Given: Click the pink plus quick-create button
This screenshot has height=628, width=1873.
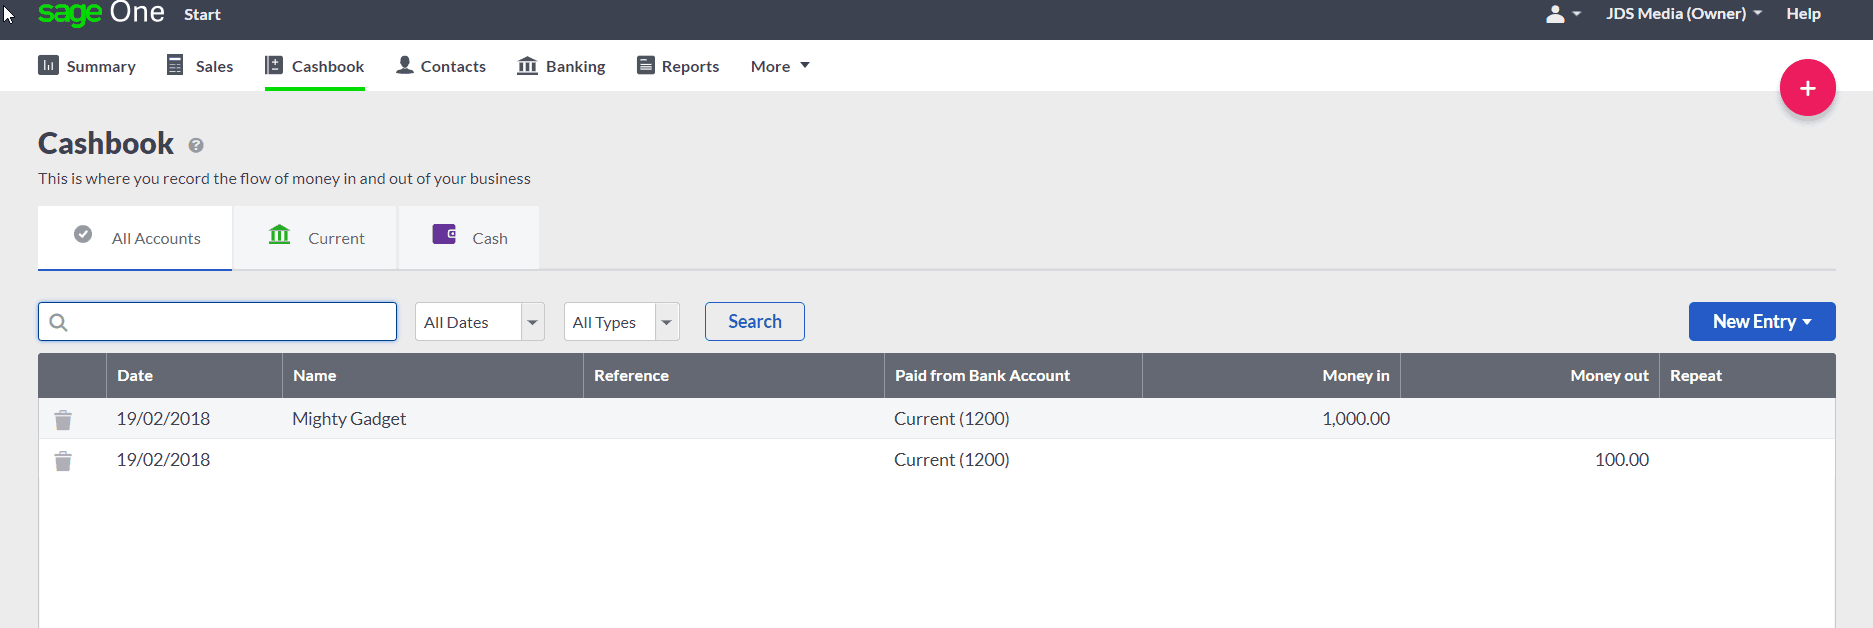Looking at the screenshot, I should tap(1807, 88).
